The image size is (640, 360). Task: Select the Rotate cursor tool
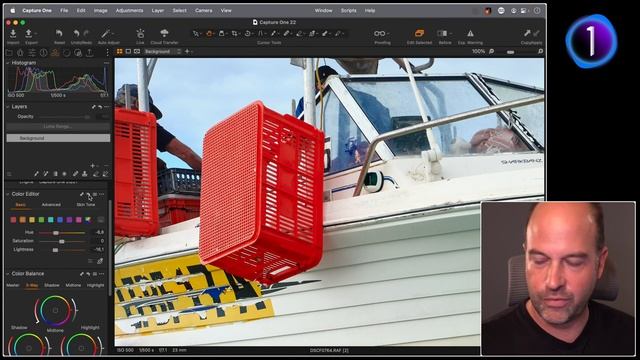(247, 33)
